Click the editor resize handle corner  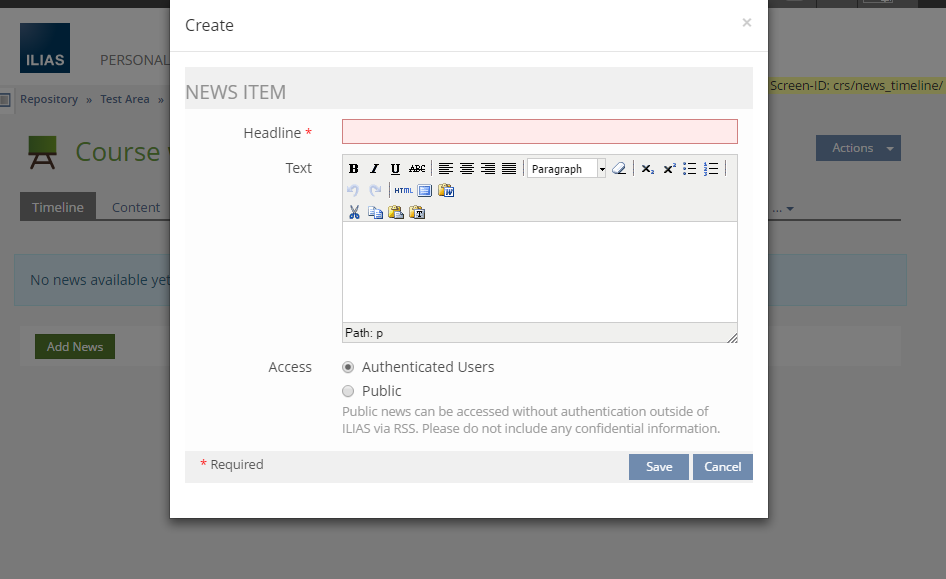tap(732, 337)
